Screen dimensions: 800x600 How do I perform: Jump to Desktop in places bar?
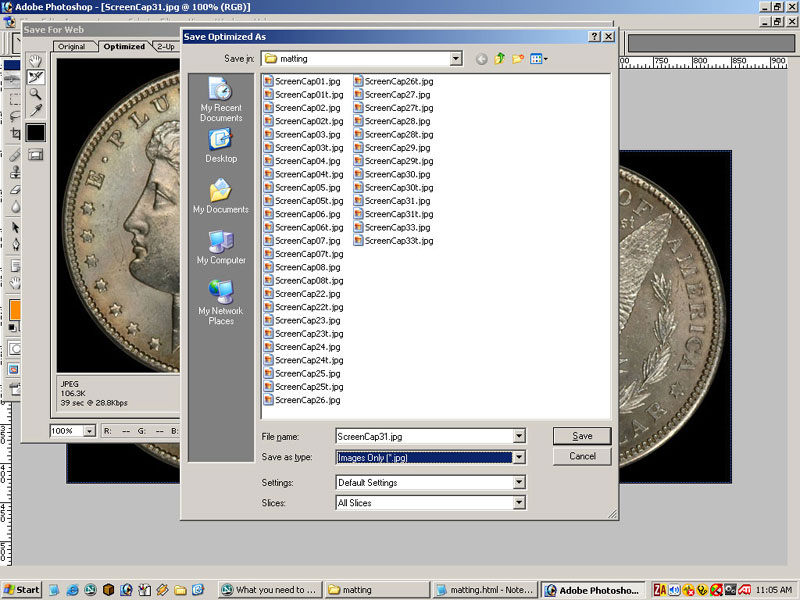pos(221,146)
